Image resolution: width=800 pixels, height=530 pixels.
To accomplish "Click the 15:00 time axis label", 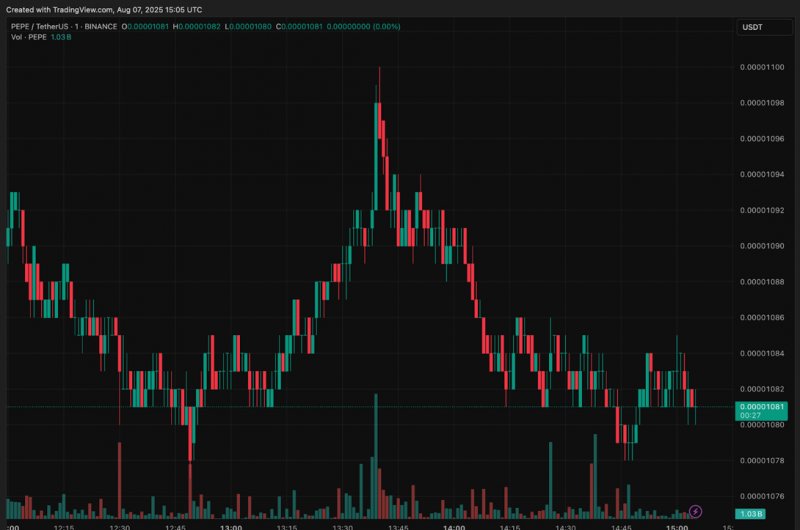I will click(x=677, y=527).
